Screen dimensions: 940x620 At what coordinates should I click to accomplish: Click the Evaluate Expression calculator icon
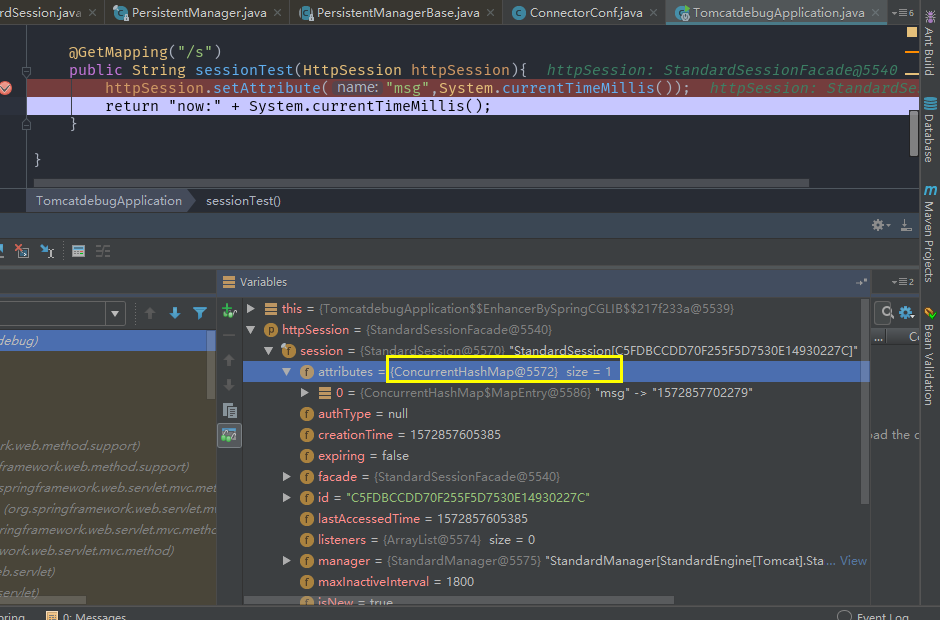pyautogui.click(x=78, y=251)
